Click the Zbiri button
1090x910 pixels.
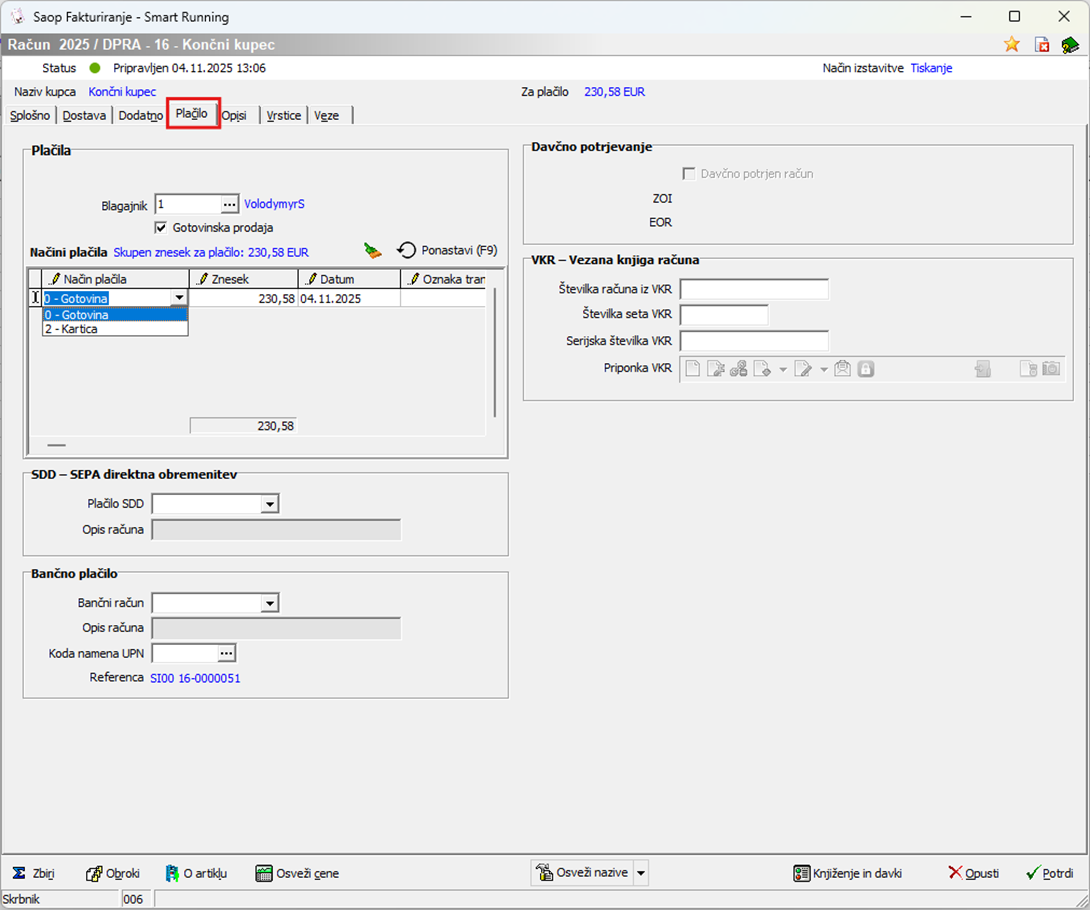33,873
